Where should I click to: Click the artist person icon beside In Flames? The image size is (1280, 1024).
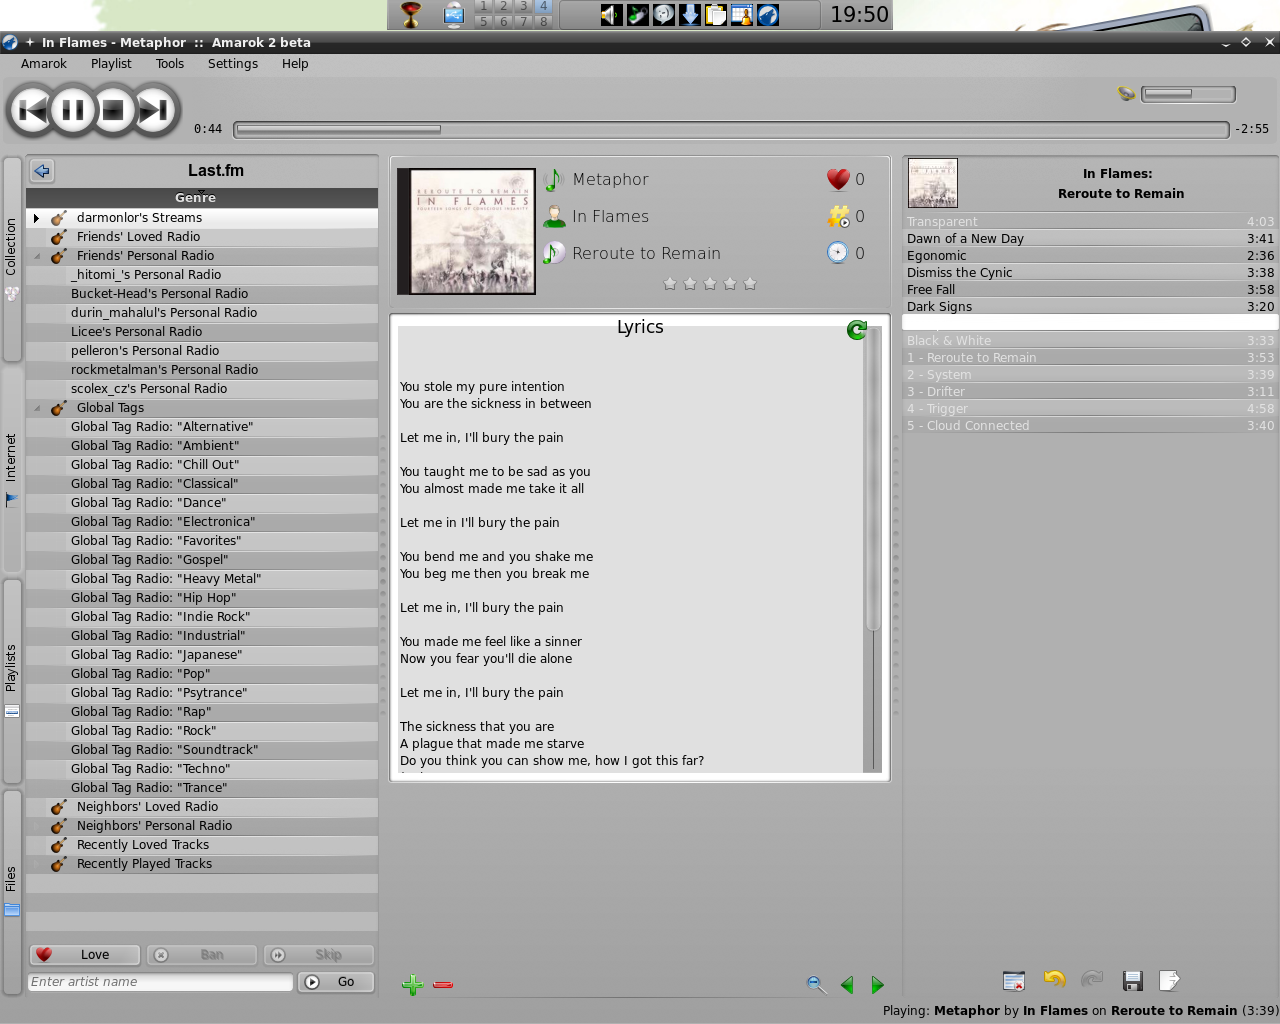coord(554,216)
